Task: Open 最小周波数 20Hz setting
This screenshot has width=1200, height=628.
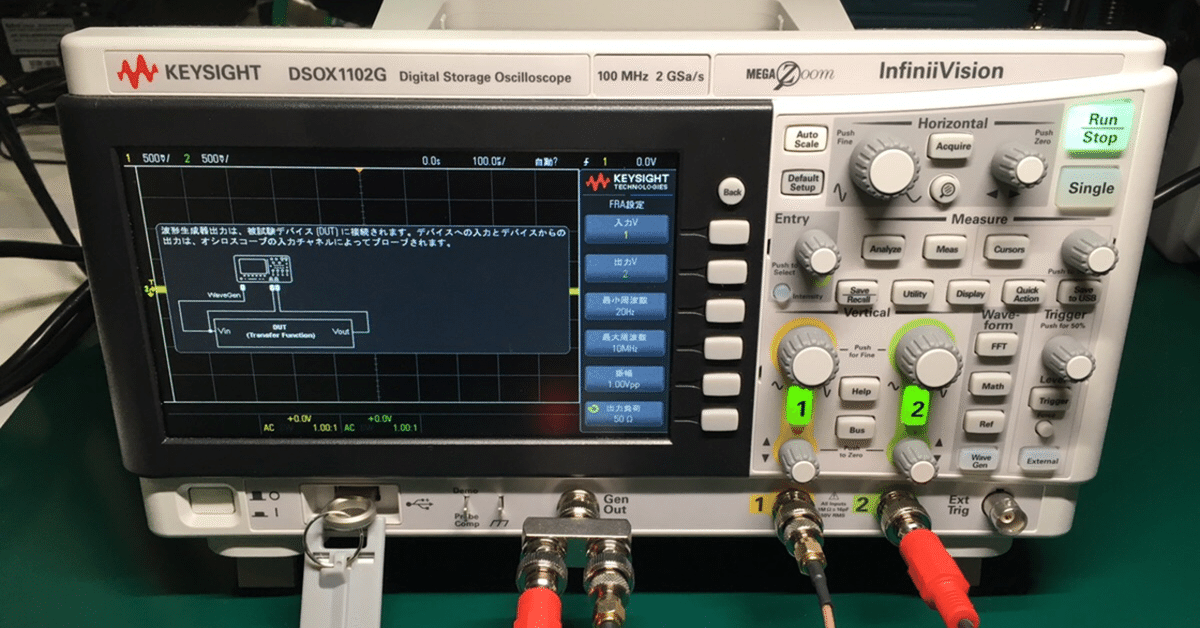Action: [x=626, y=305]
